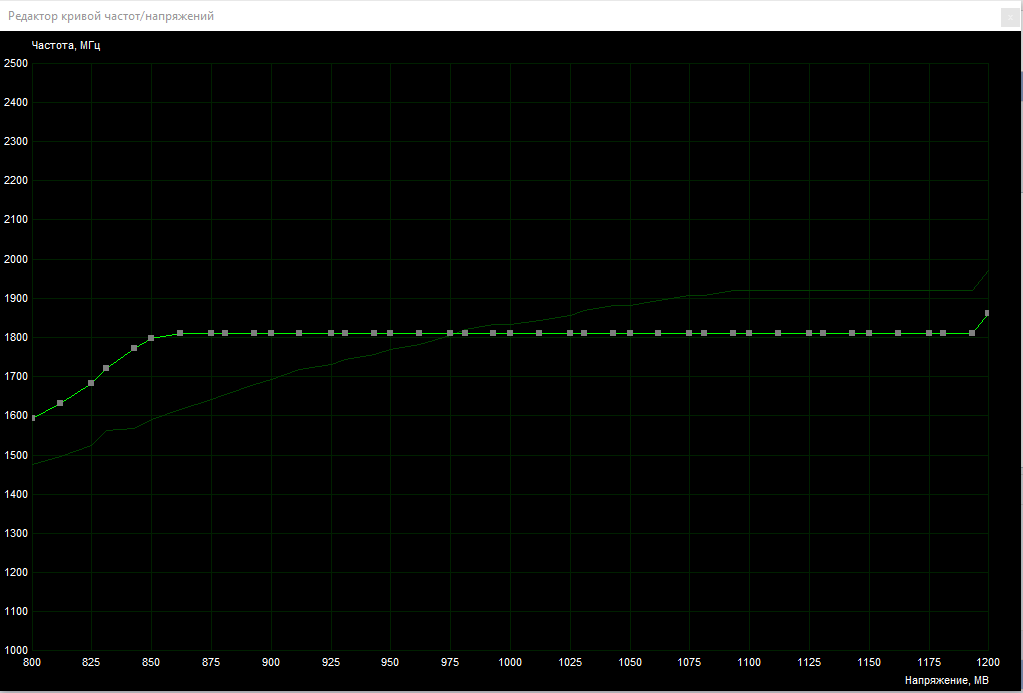The width and height of the screenshot is (1023, 693).
Task: Select the curve point on the 825 mV gridline
Action: pos(91,383)
